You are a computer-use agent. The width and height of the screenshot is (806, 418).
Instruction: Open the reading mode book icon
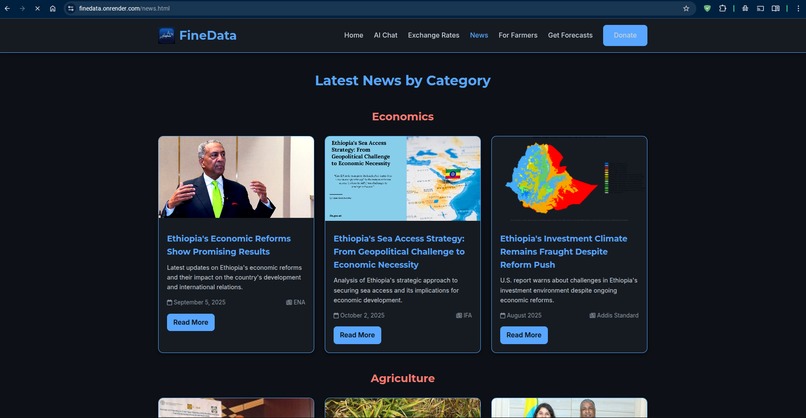776,8
